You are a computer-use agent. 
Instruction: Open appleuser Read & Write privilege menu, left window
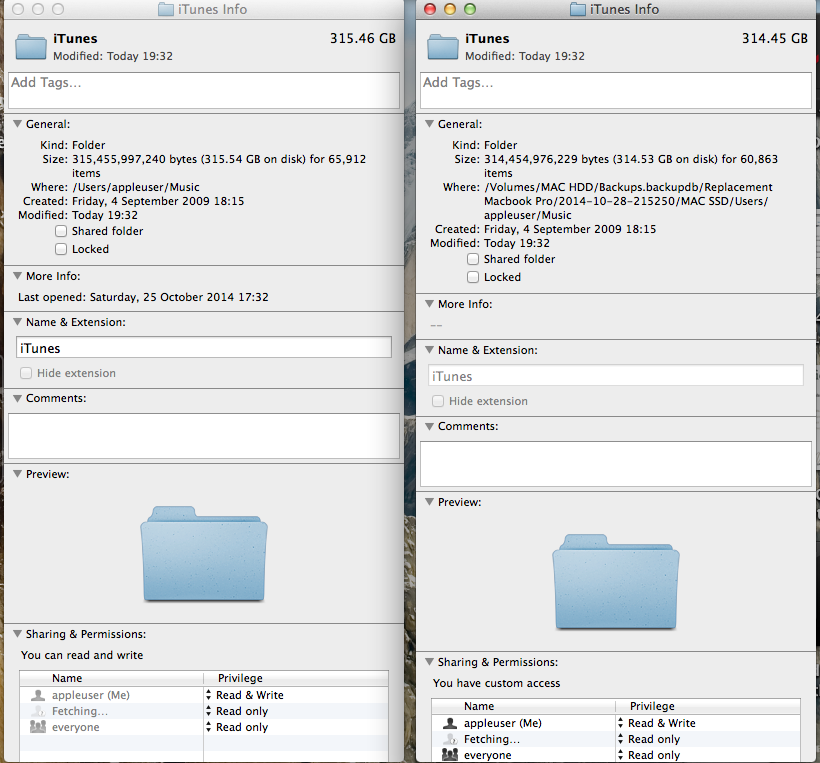point(245,695)
